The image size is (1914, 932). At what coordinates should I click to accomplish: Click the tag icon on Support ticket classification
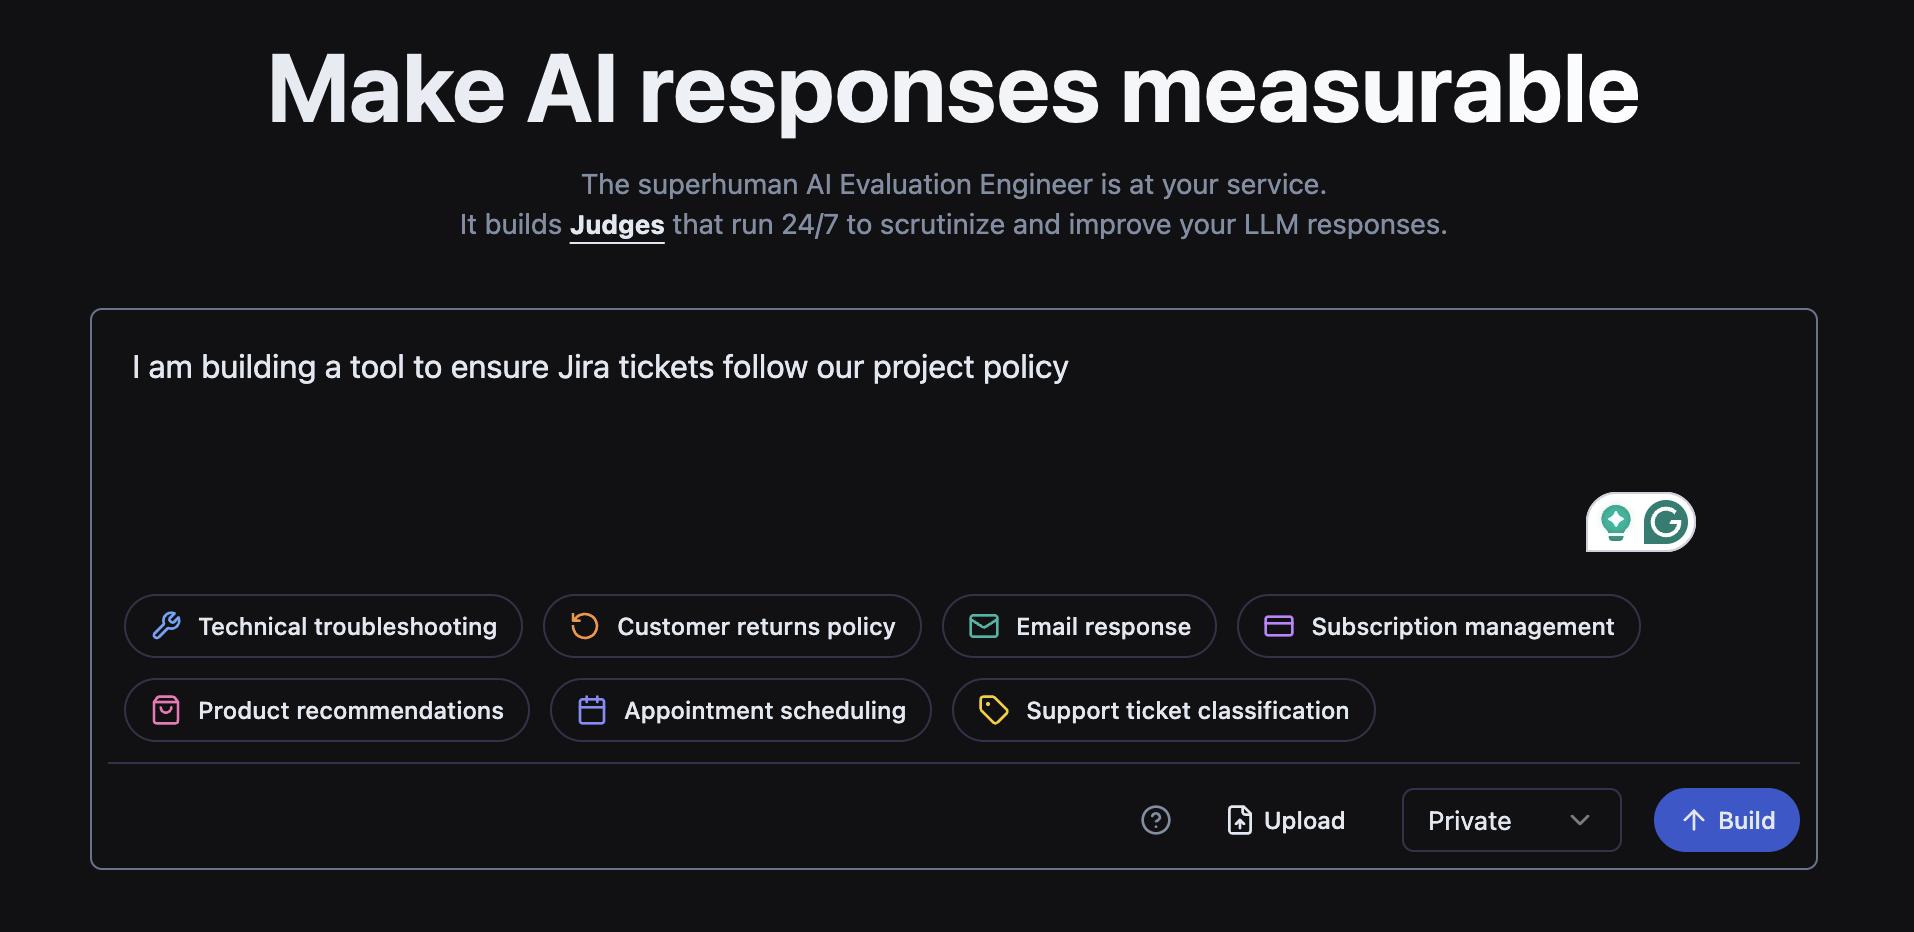coord(994,710)
